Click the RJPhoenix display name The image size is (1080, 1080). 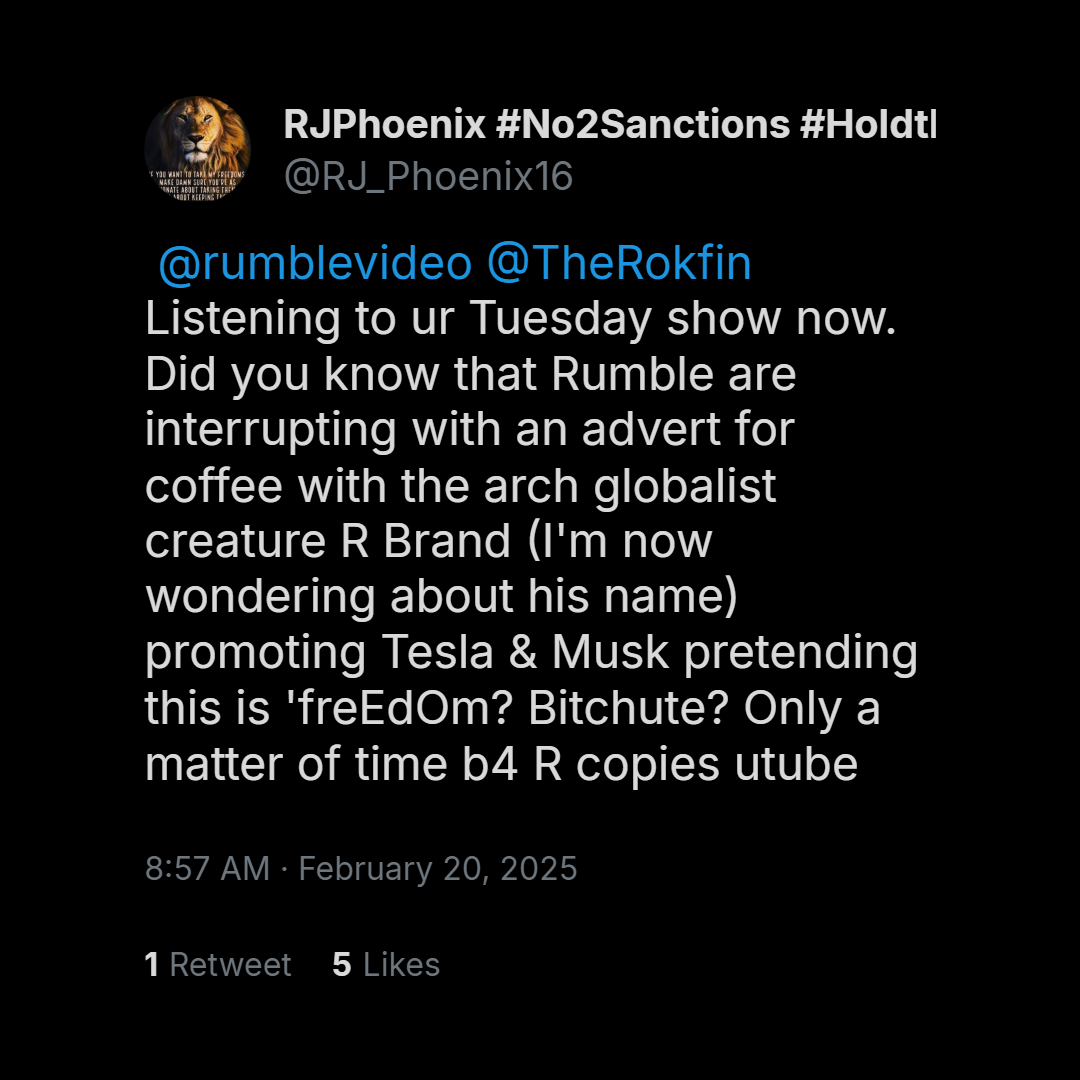point(384,125)
